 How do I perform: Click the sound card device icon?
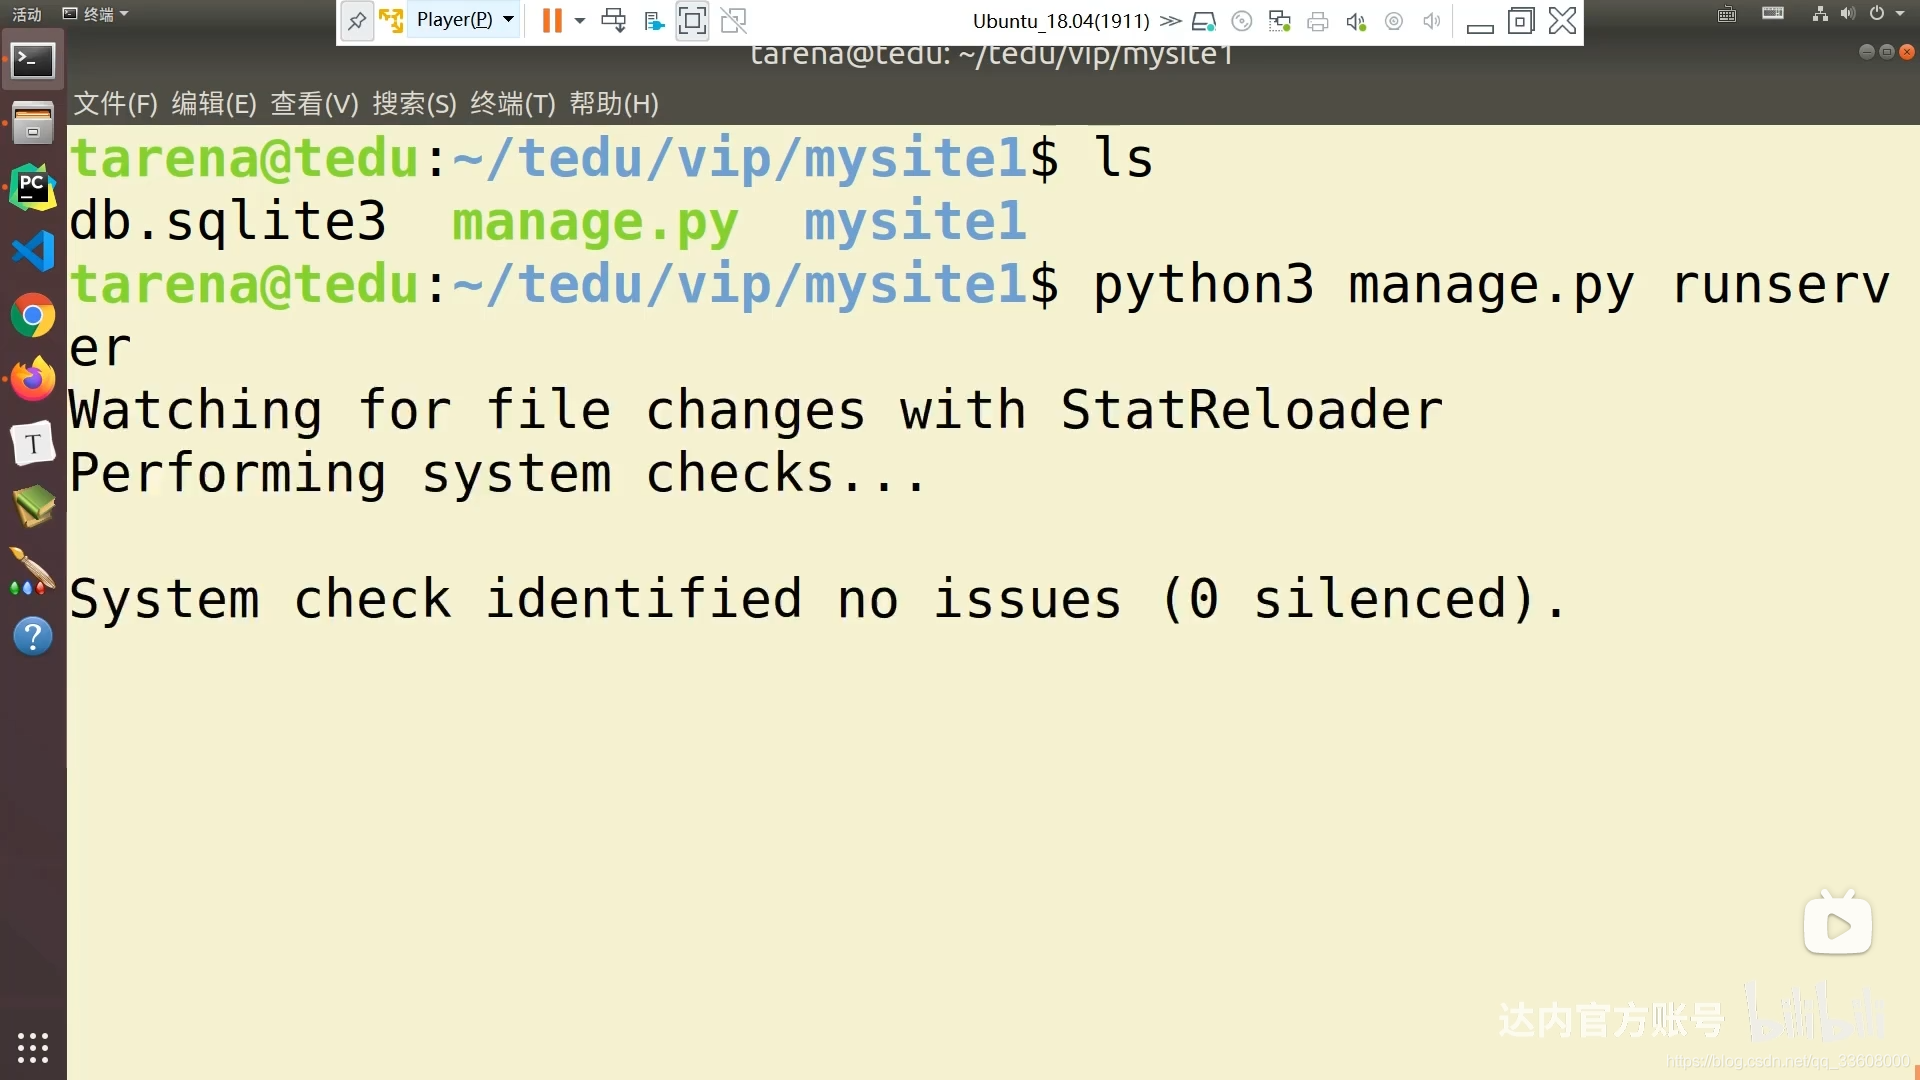click(x=1356, y=21)
